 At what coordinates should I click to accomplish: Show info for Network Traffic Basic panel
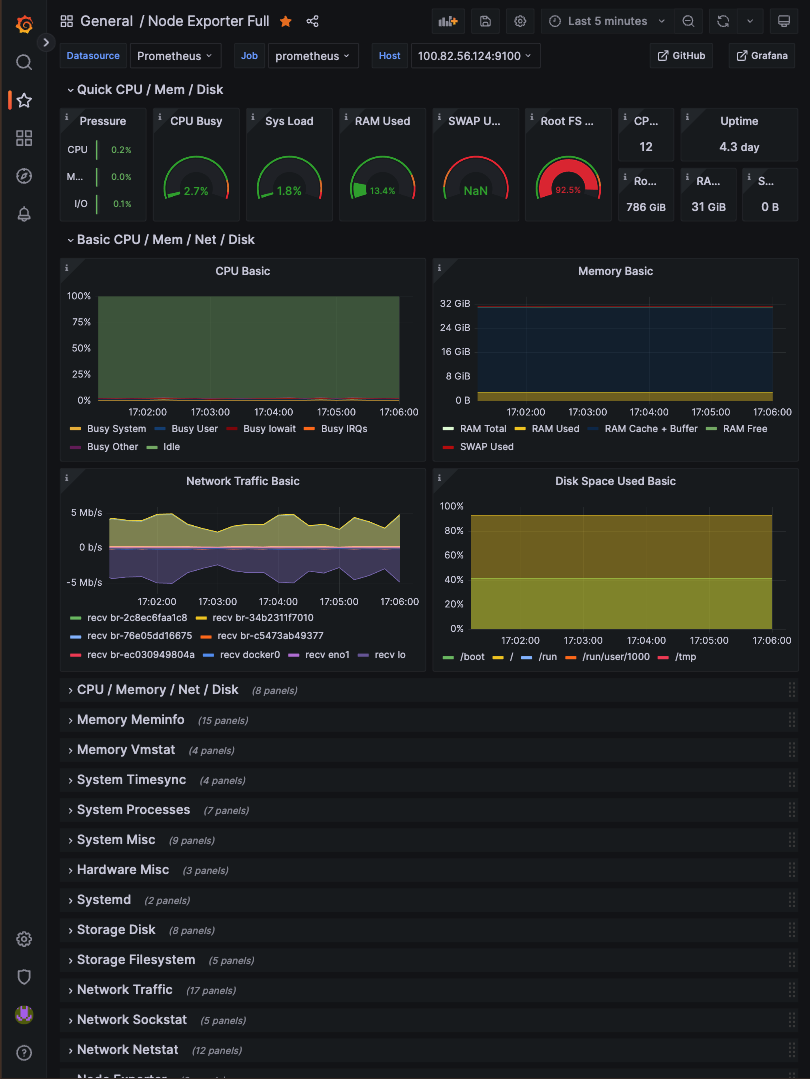click(67, 478)
